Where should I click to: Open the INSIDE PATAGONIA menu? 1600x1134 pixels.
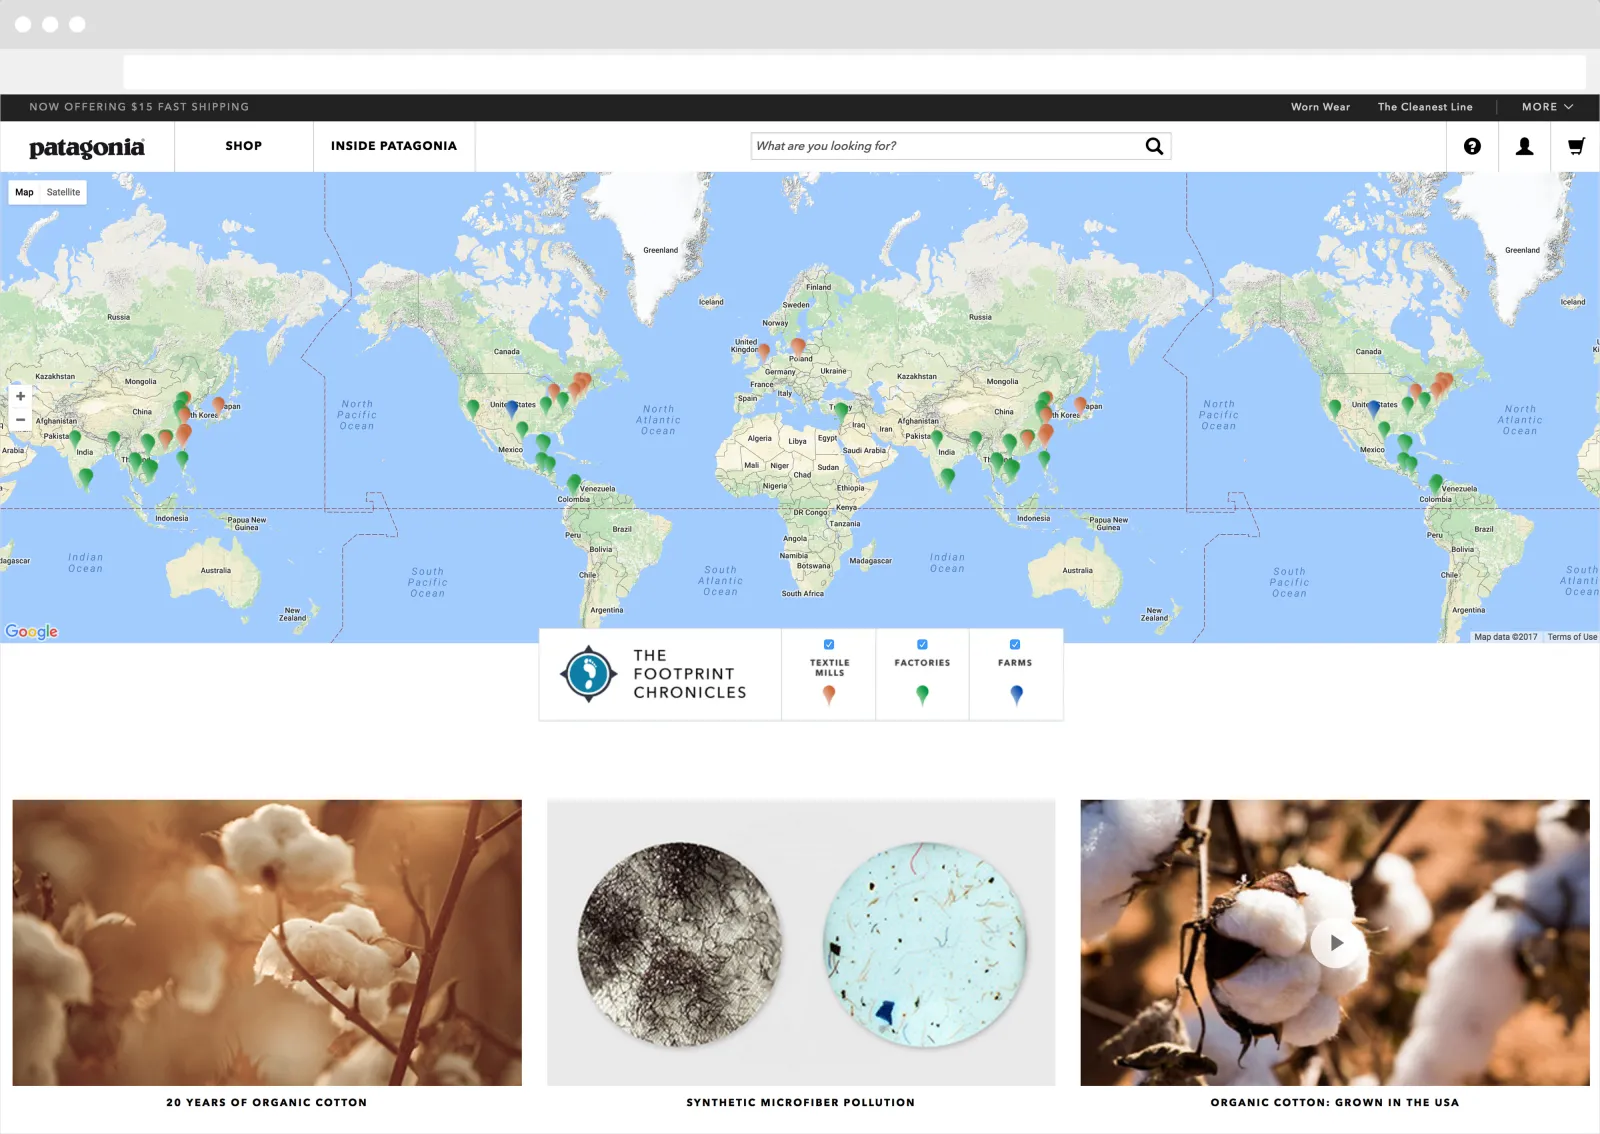point(394,146)
